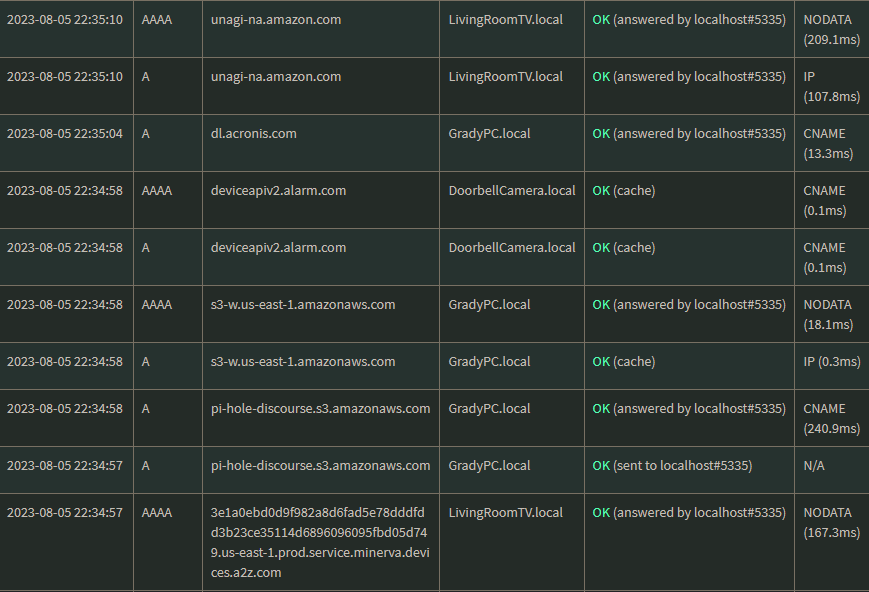Select s3-w.us-east-1.amazonaws.com in the IP (0.3ms) row
The width and height of the screenshot is (869, 592).
(303, 362)
